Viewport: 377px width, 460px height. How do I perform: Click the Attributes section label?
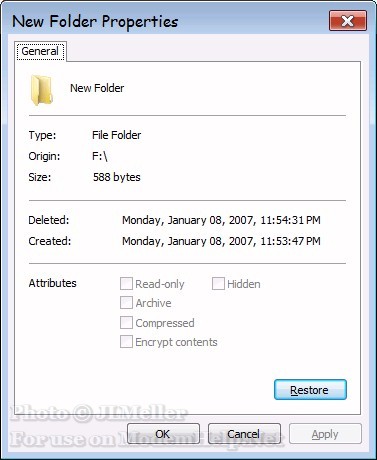coord(53,283)
